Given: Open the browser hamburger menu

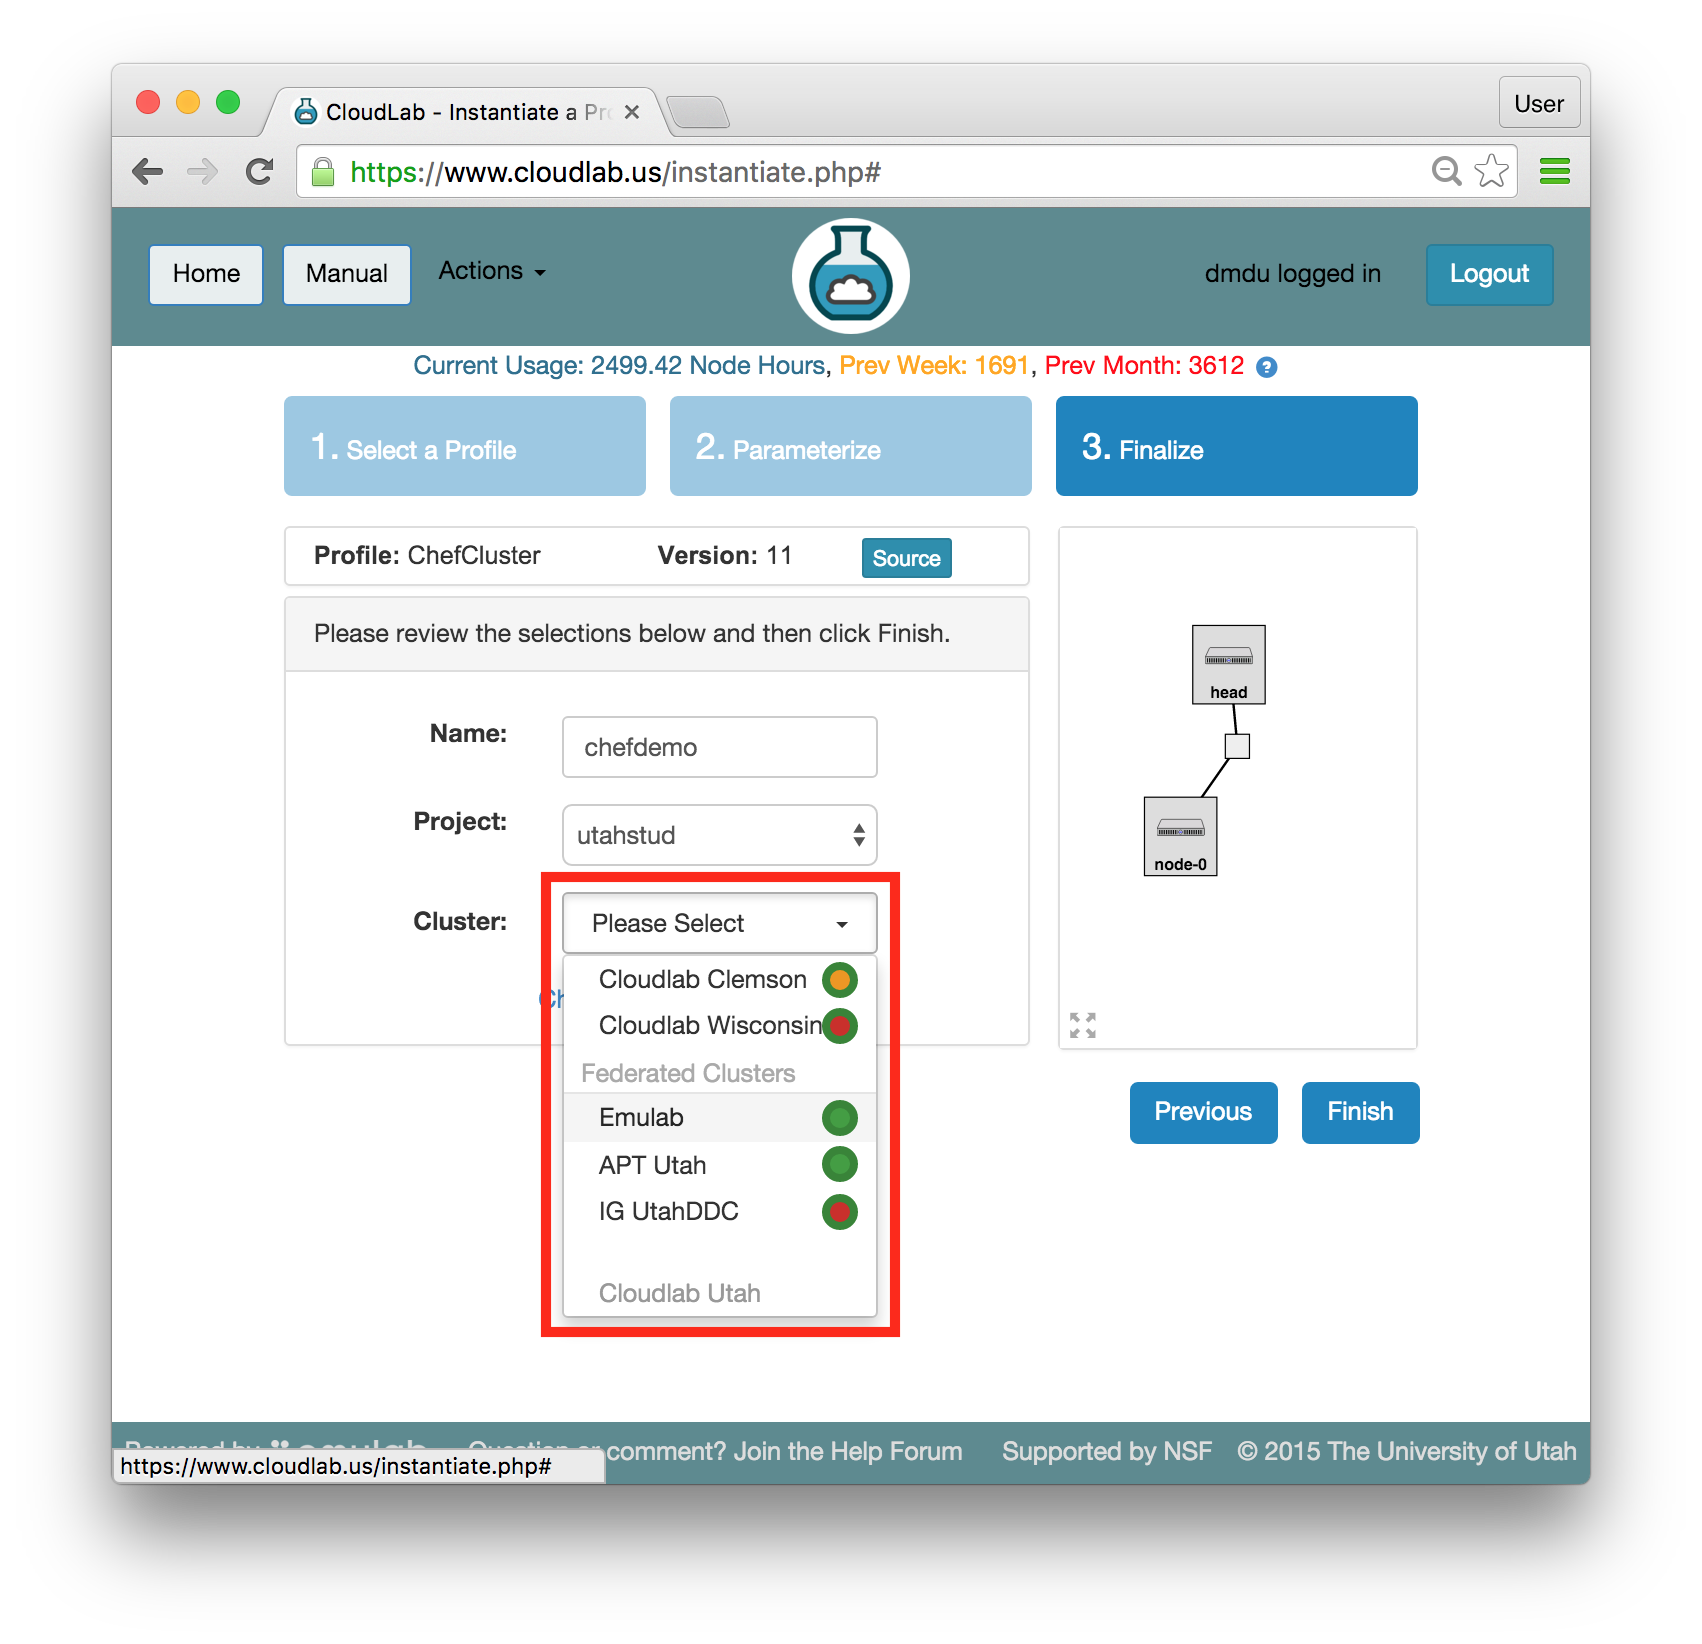Looking at the screenshot, I should (x=1555, y=171).
